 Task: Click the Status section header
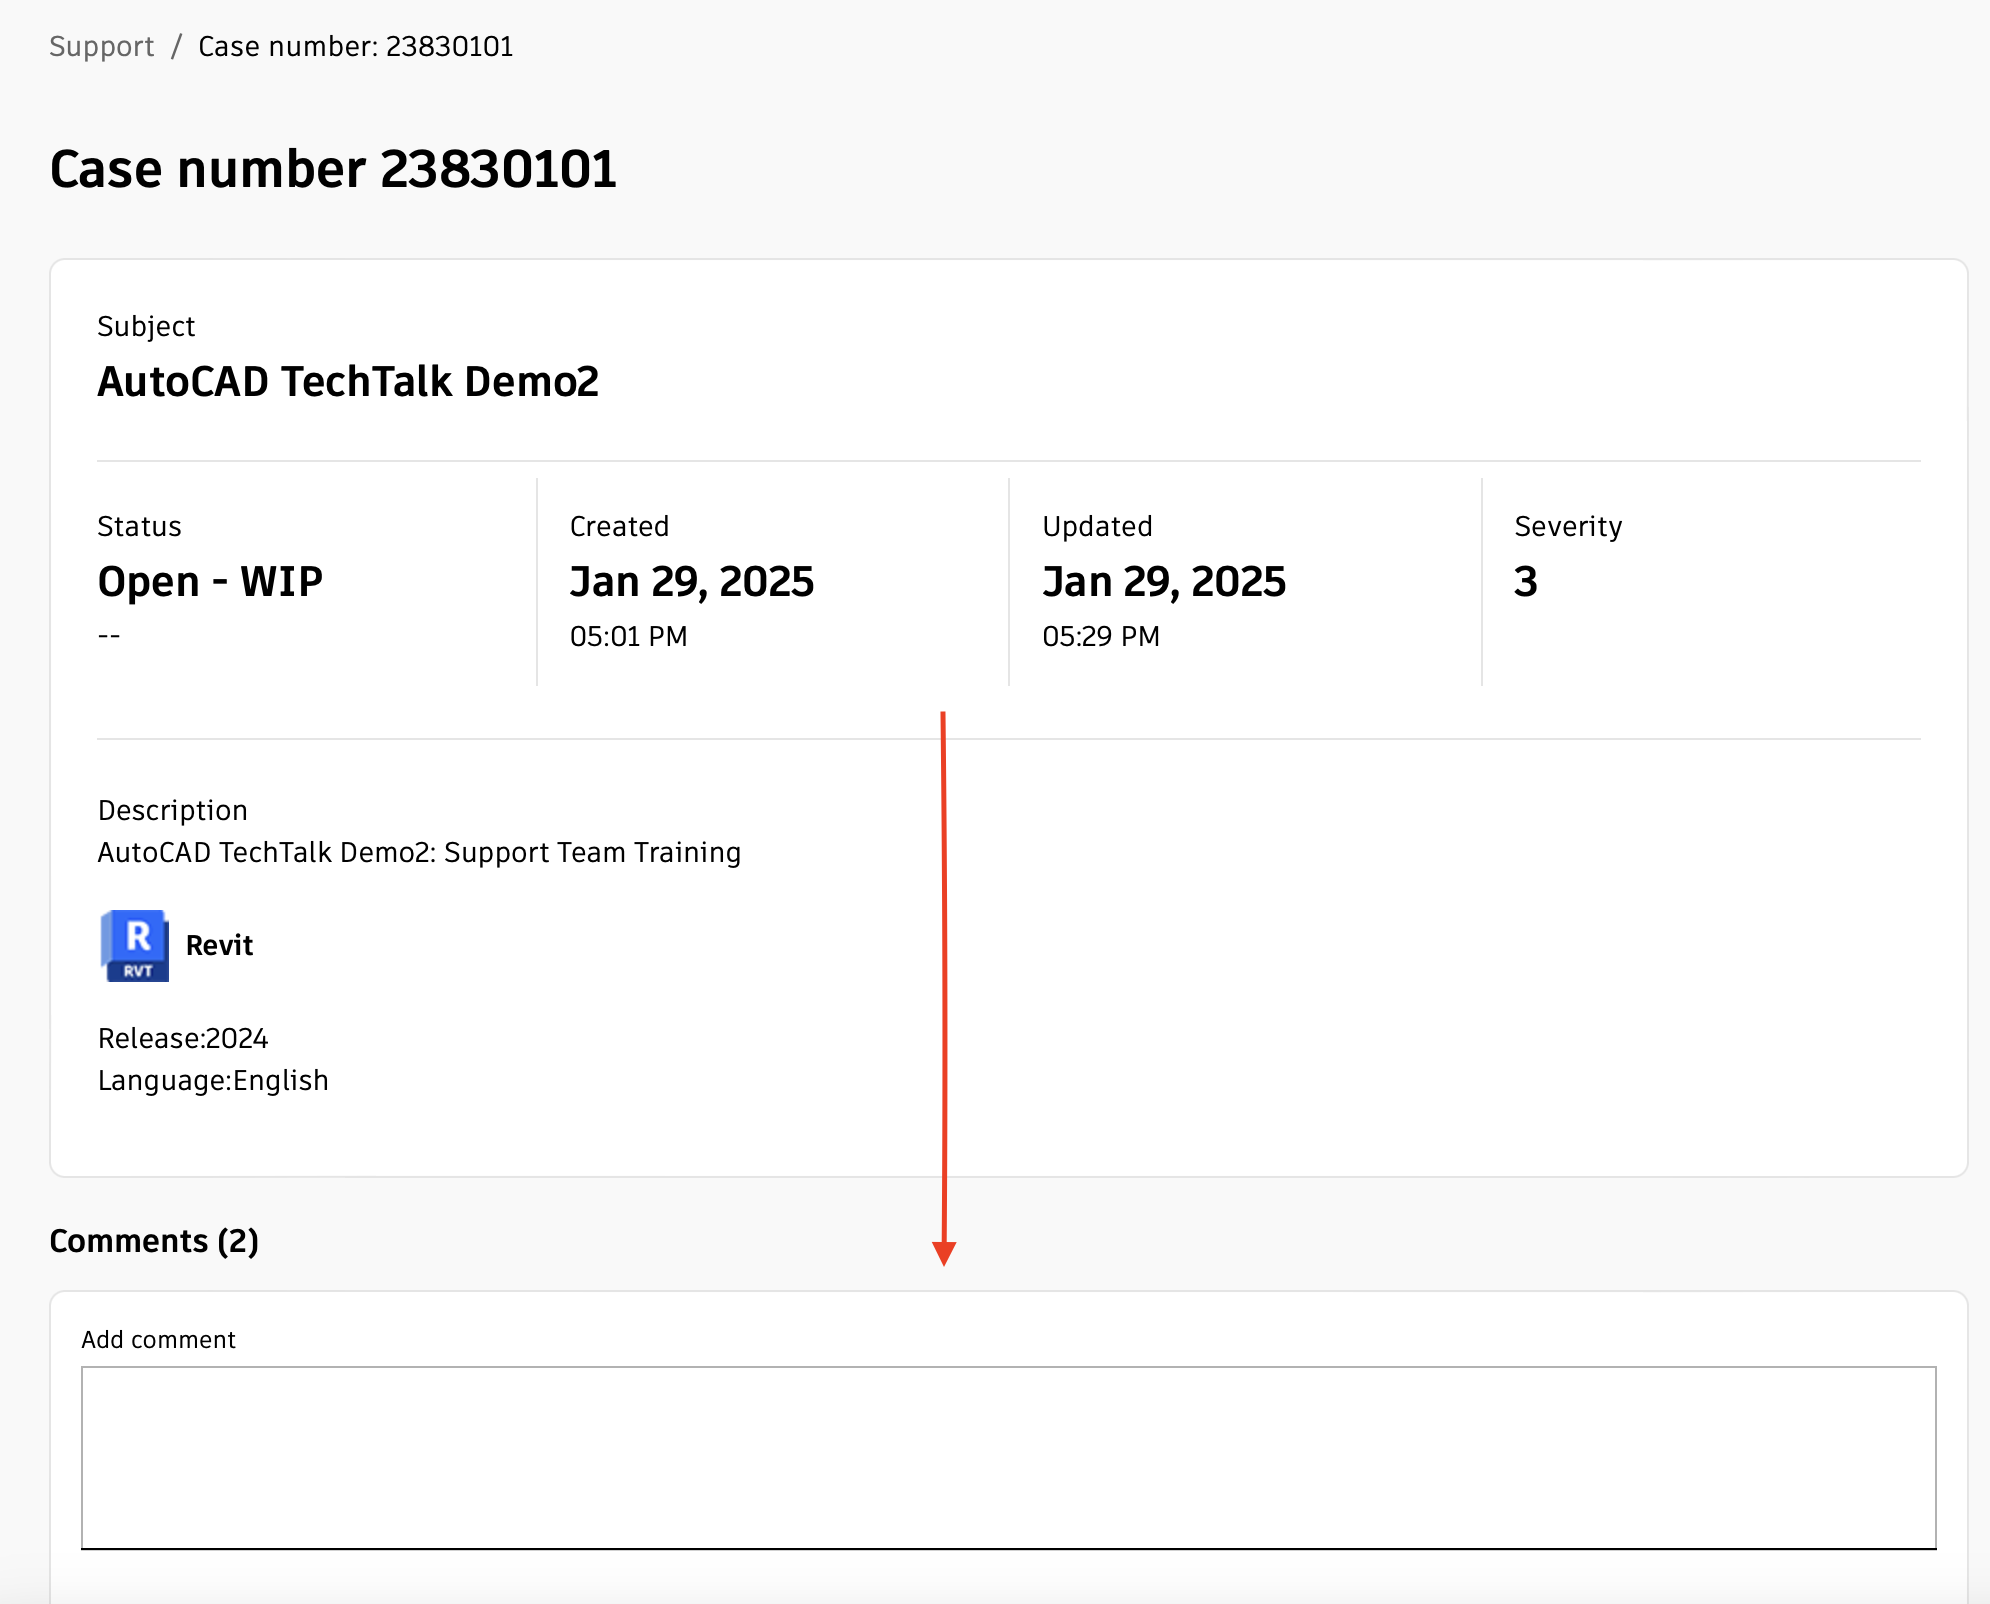[x=139, y=525]
